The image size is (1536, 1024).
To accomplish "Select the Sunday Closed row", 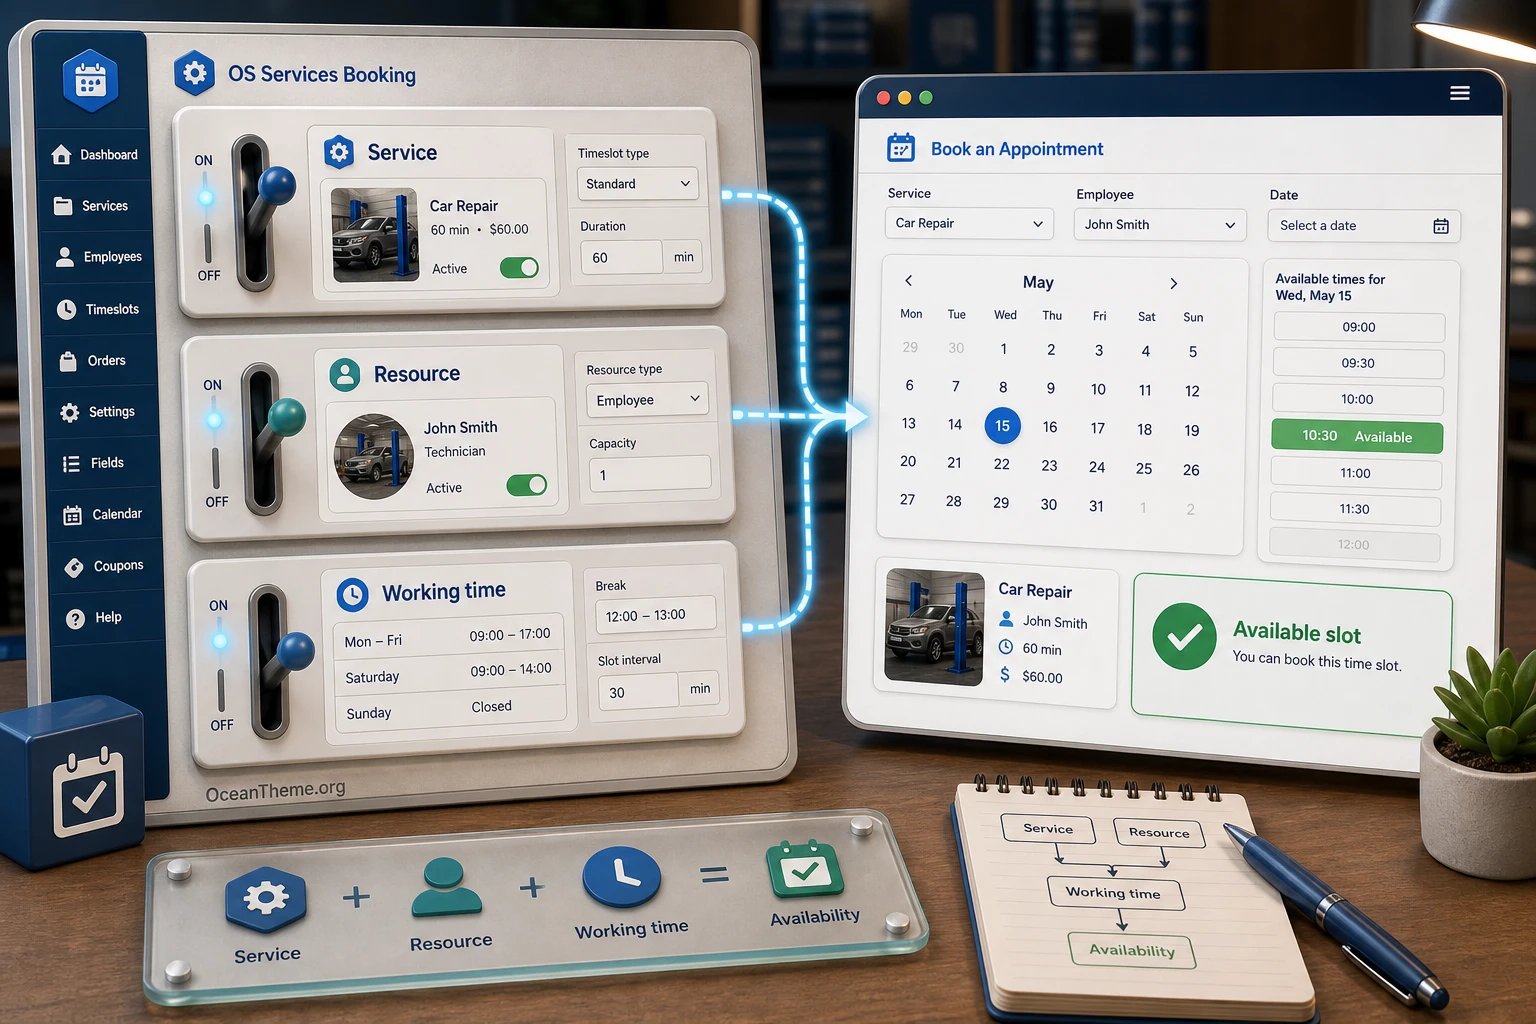I will (x=450, y=709).
